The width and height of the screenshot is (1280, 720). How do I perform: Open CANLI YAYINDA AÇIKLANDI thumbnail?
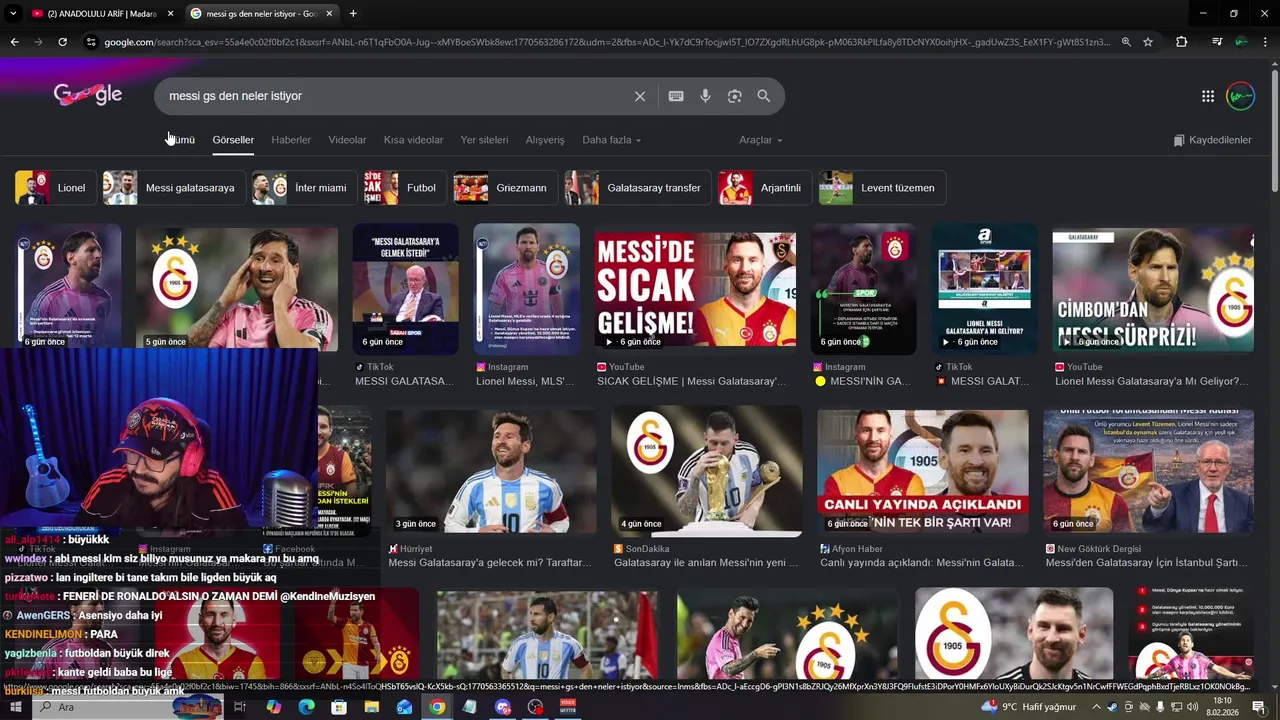(x=922, y=472)
